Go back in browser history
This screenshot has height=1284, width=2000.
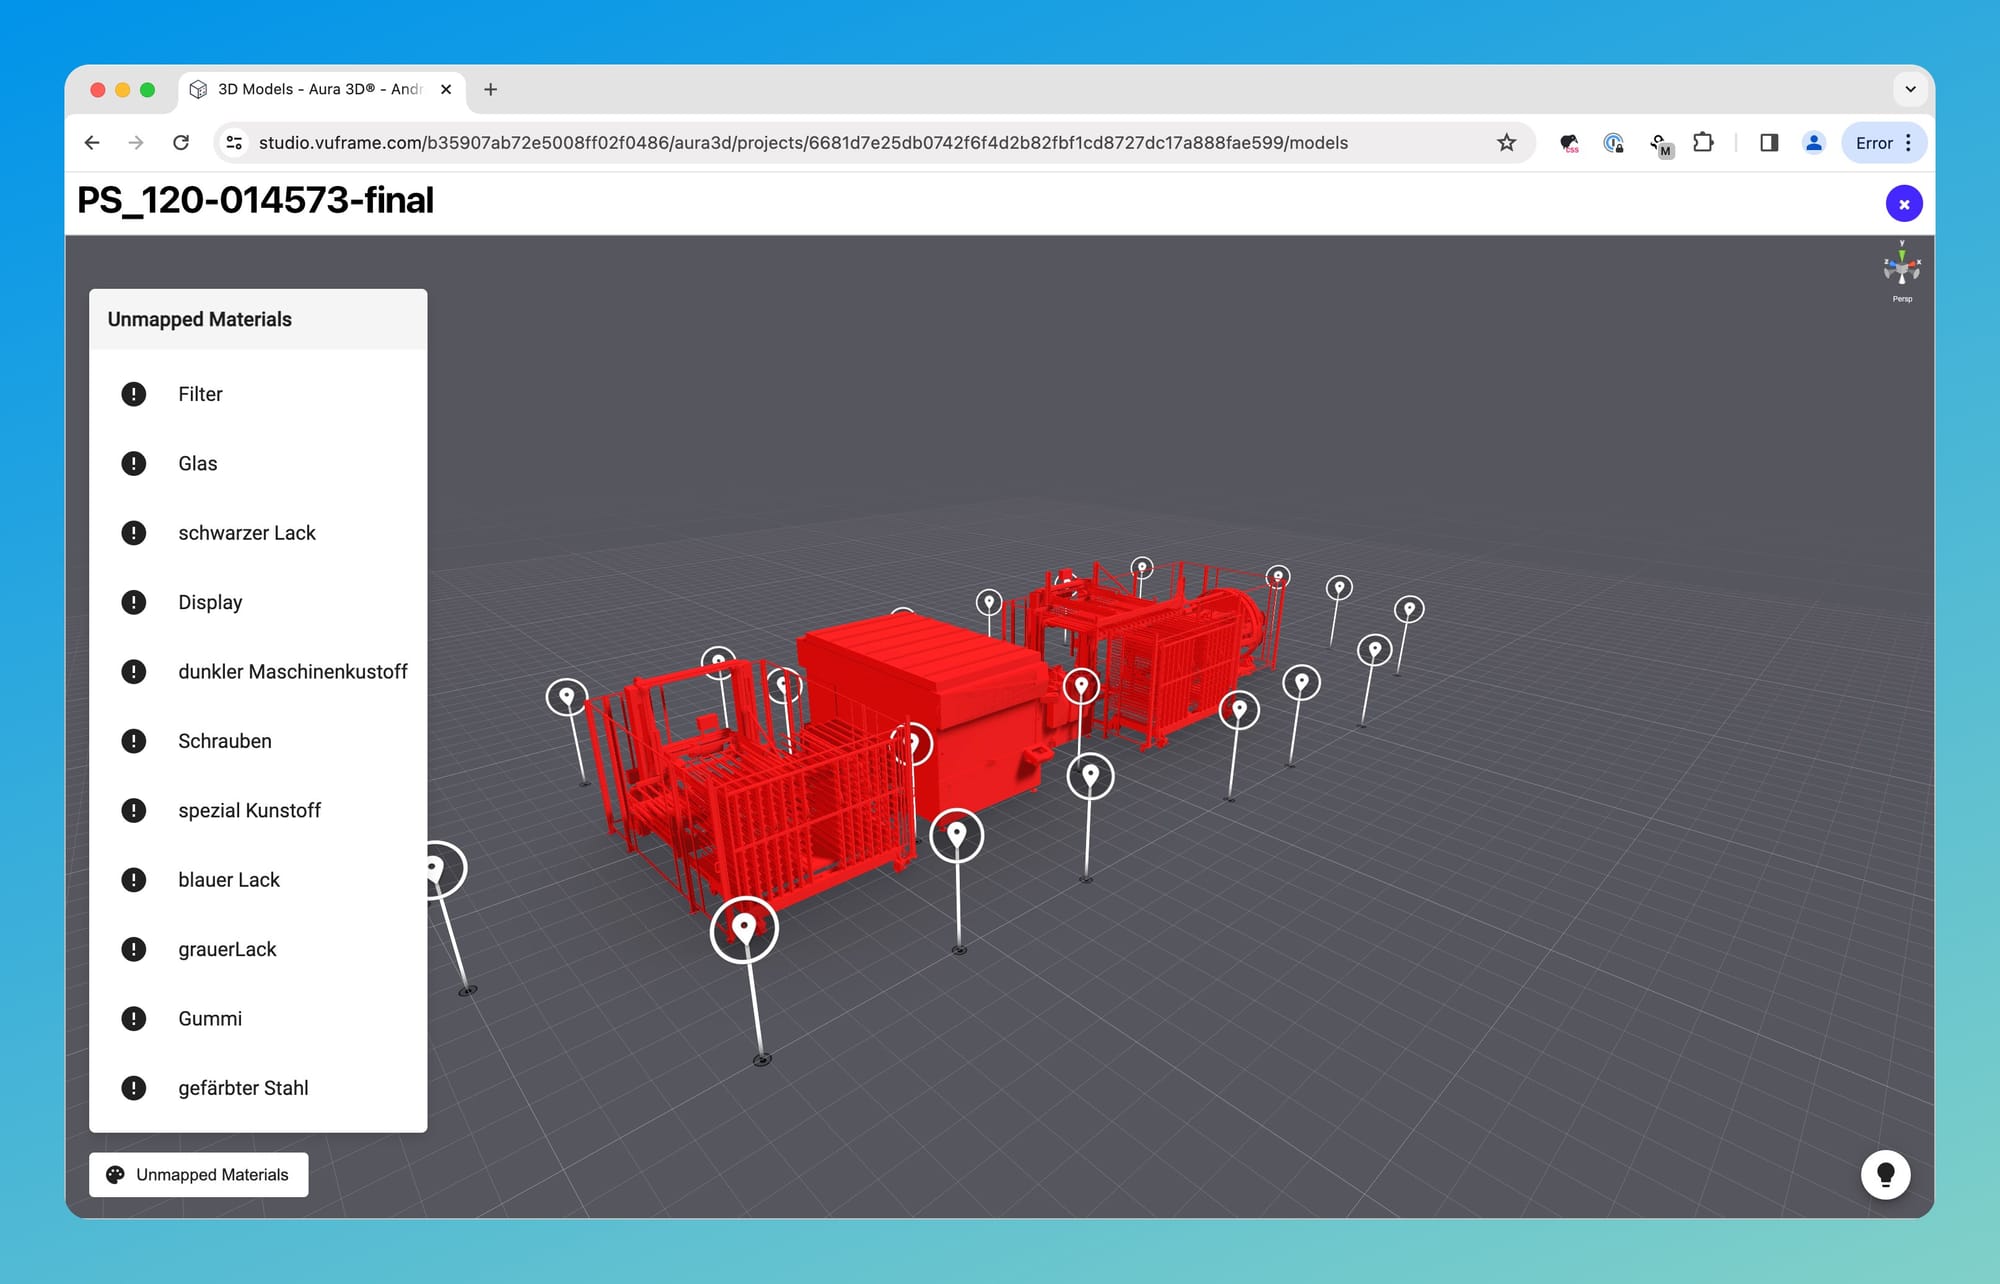(x=92, y=143)
